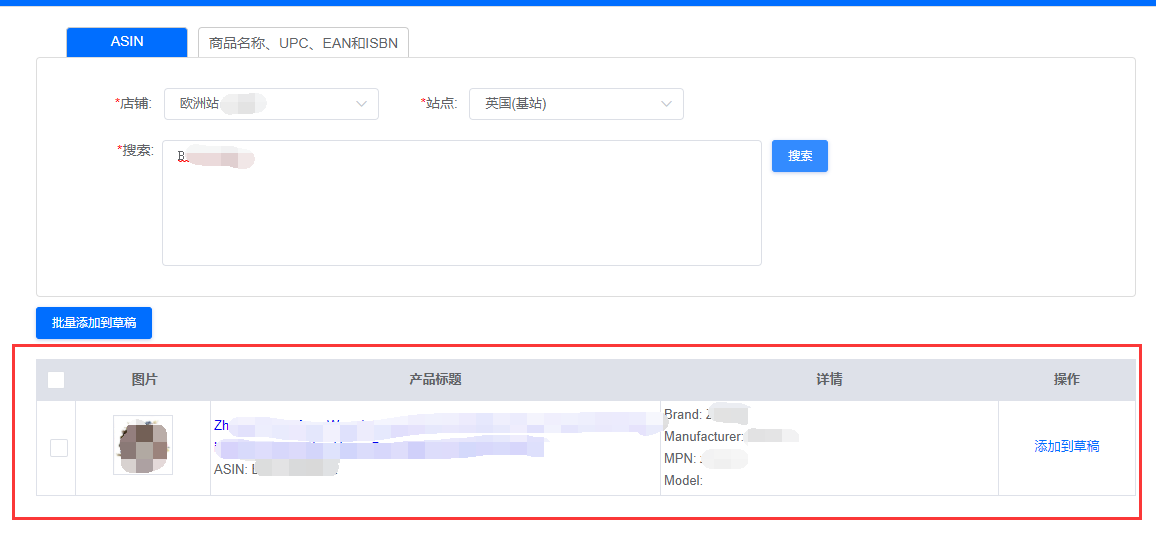Viewport: 1156px width, 546px height.
Task: Click the chevron arrow in the 店铺 selector
Action: click(x=361, y=104)
